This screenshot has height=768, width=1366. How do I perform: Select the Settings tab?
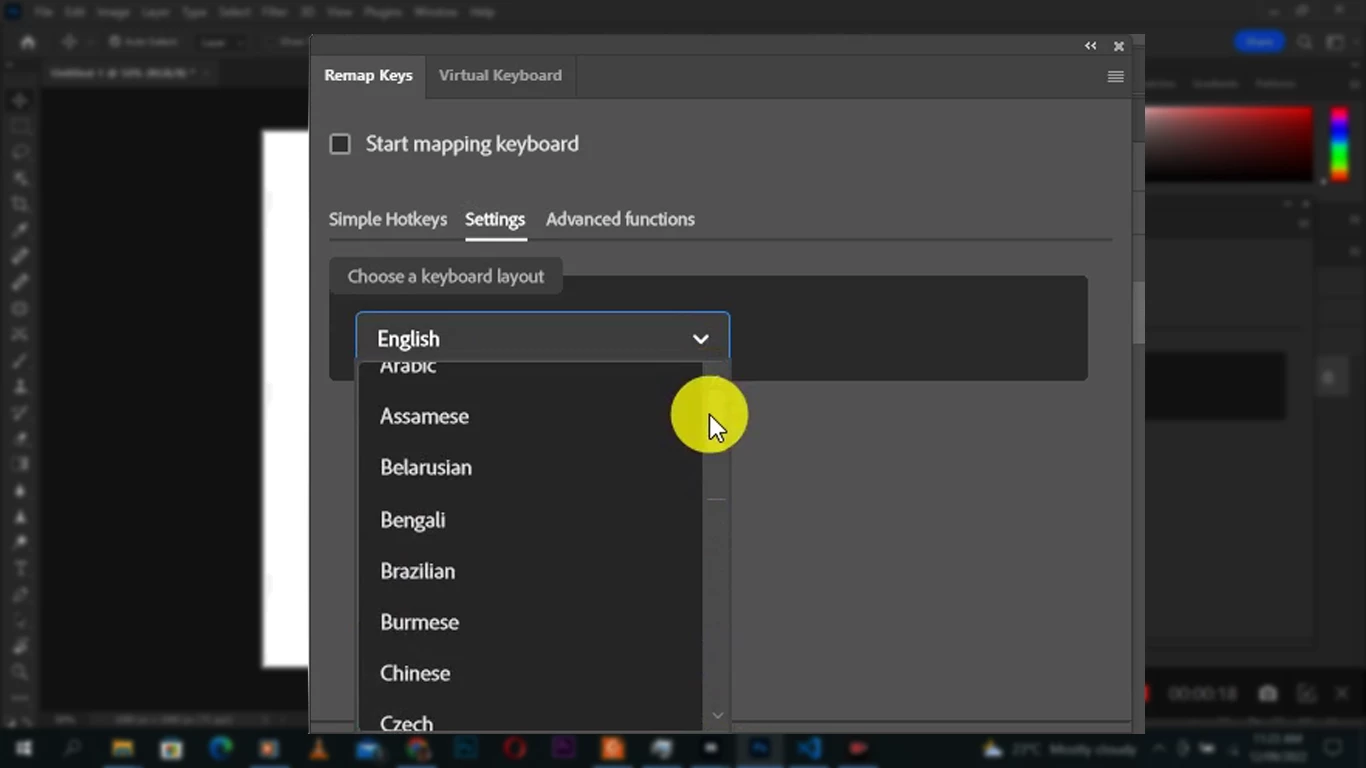[x=495, y=219]
